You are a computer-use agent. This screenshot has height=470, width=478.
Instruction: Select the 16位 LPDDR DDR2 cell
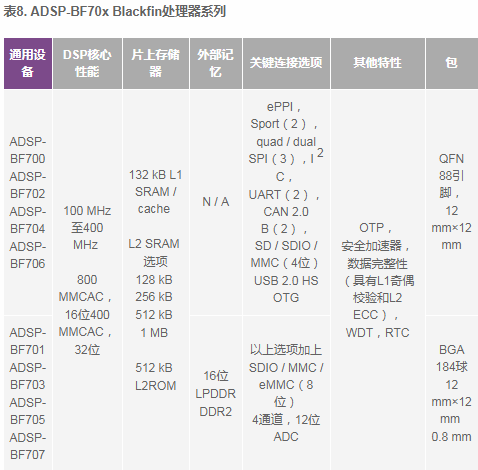216,394
